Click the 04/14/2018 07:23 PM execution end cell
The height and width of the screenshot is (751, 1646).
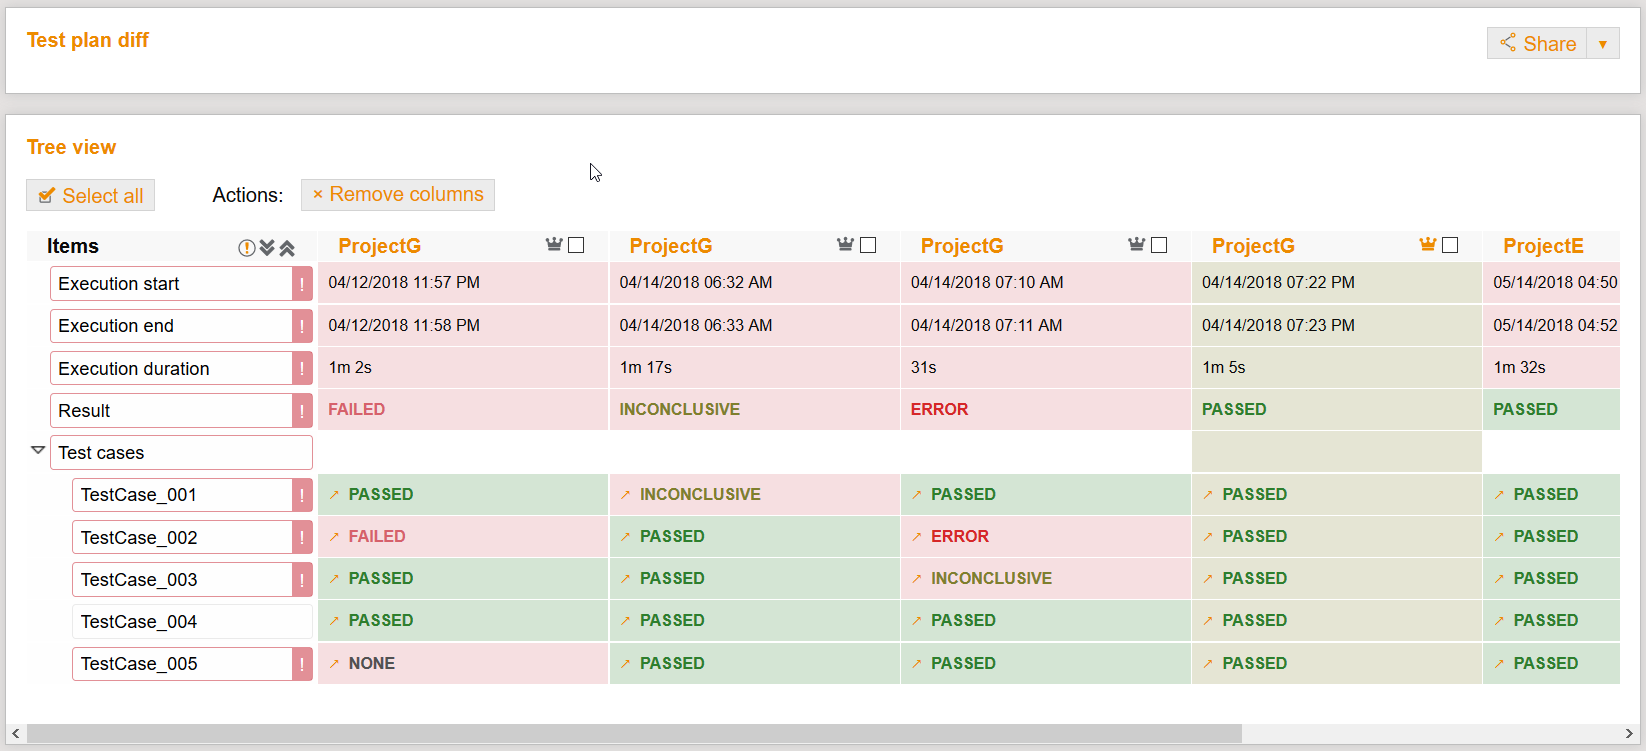coord(1336,325)
